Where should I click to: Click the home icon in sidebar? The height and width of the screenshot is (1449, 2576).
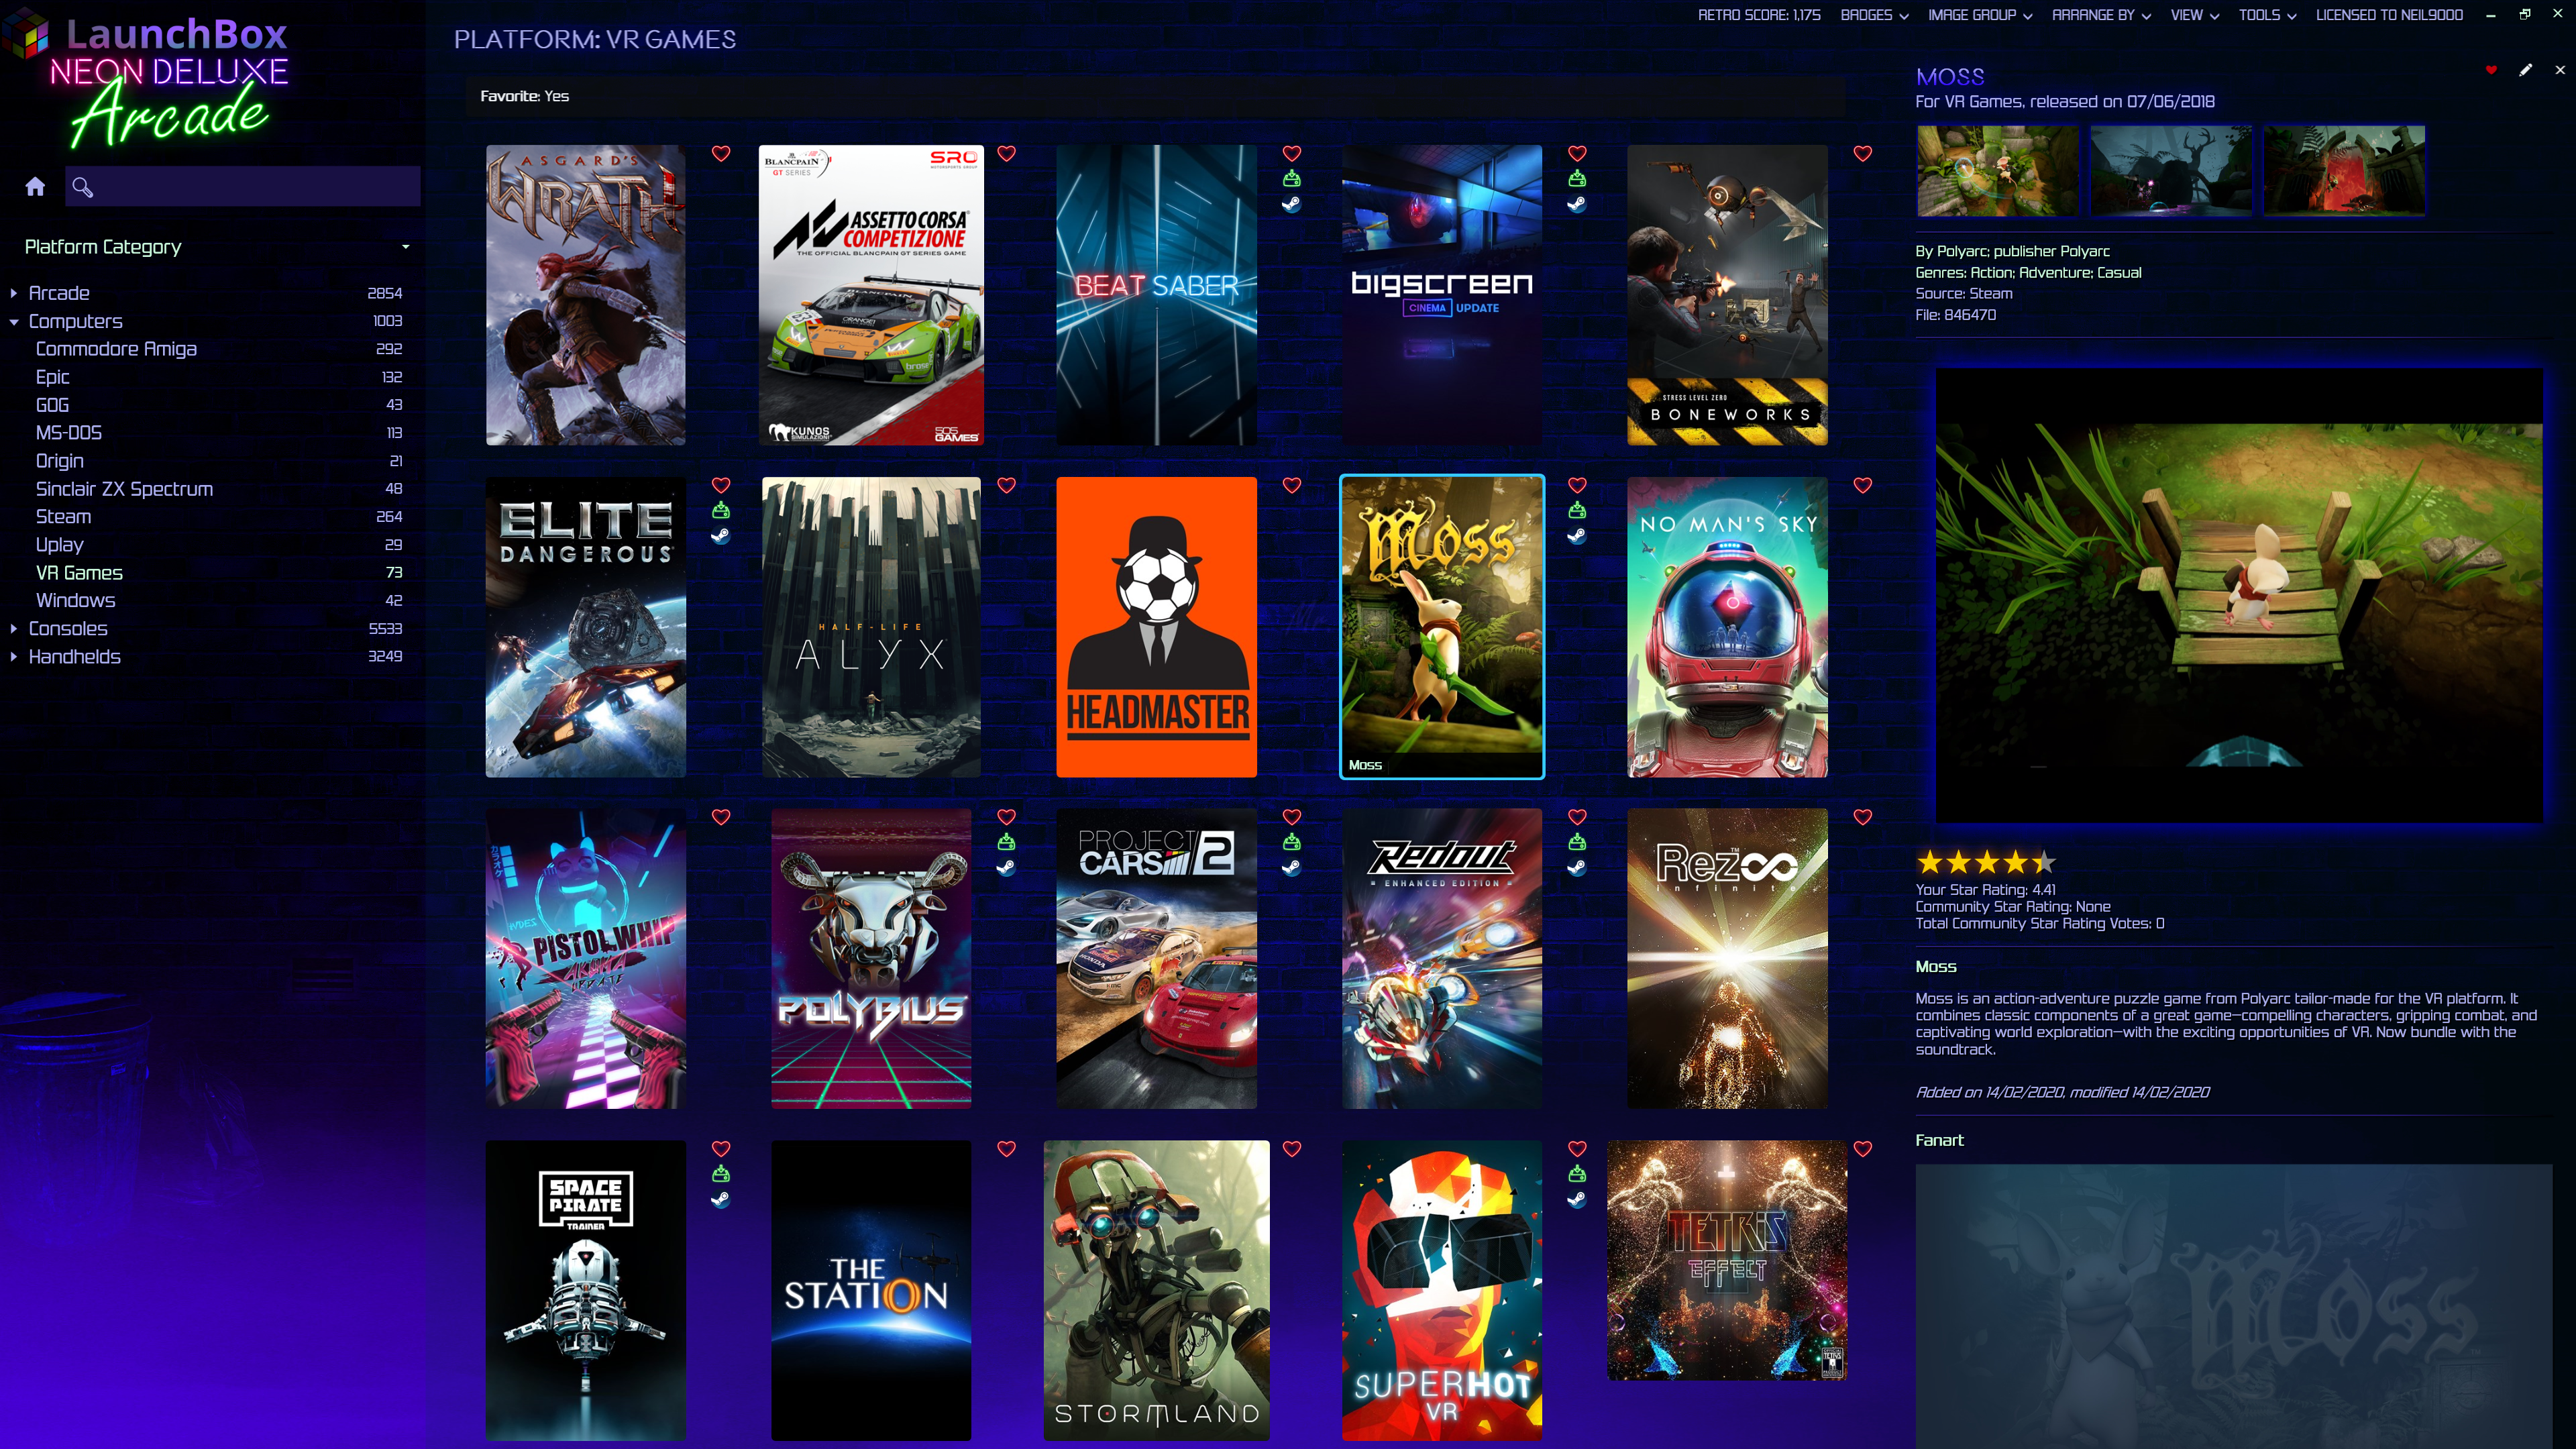35,187
